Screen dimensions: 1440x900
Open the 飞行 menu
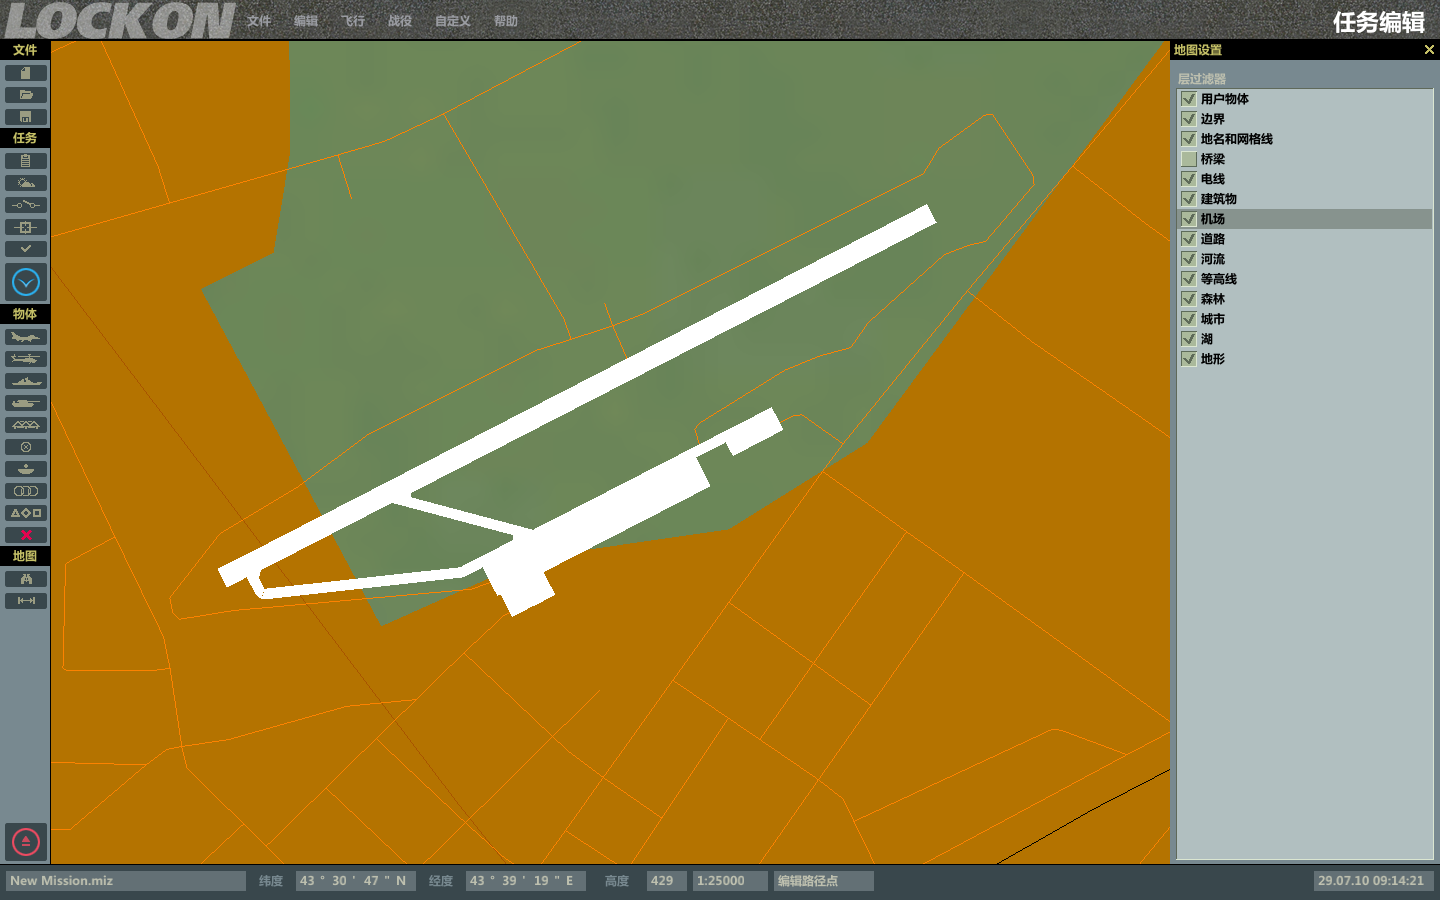point(353,21)
